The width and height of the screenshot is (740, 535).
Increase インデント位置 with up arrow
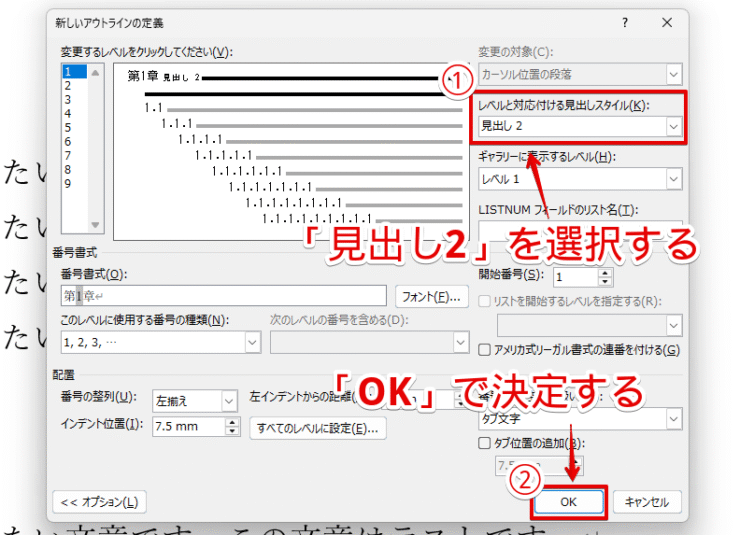(232, 422)
